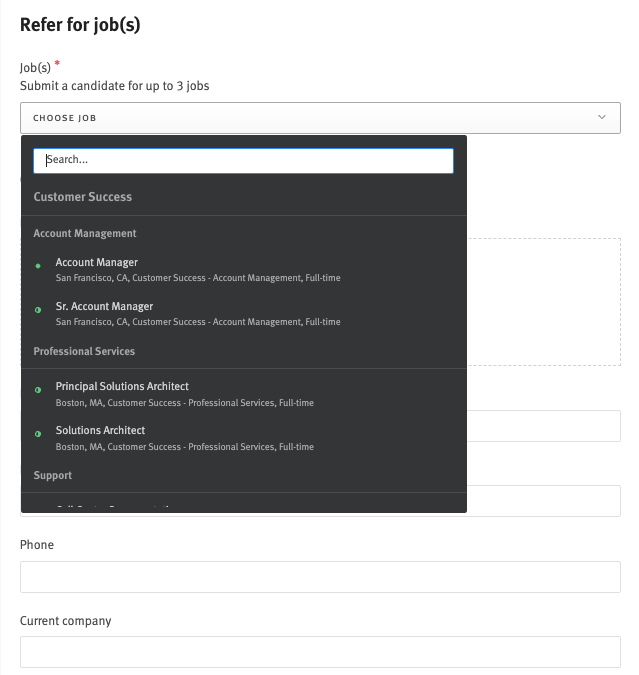Image resolution: width=639 pixels, height=675 pixels.
Task: Select the Sr. Account Manager job
Action: pyautogui.click(x=244, y=313)
